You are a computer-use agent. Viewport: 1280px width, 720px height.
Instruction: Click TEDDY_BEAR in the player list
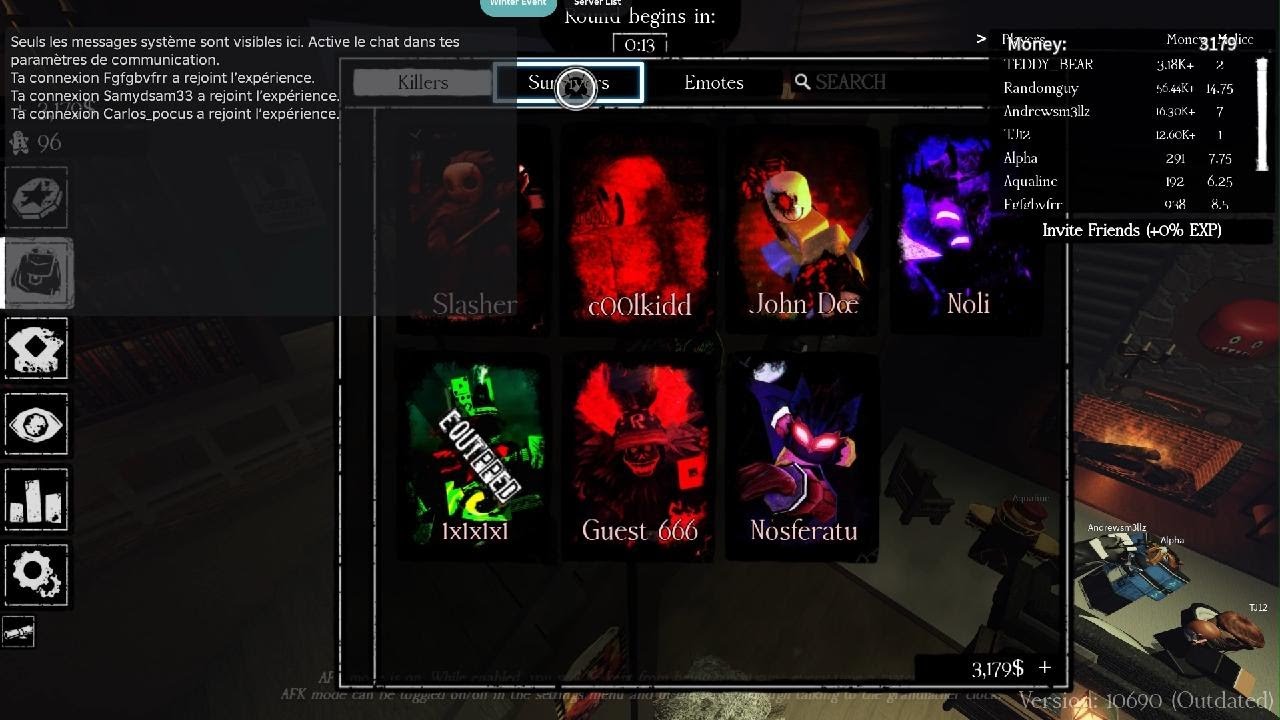[x=1048, y=64]
